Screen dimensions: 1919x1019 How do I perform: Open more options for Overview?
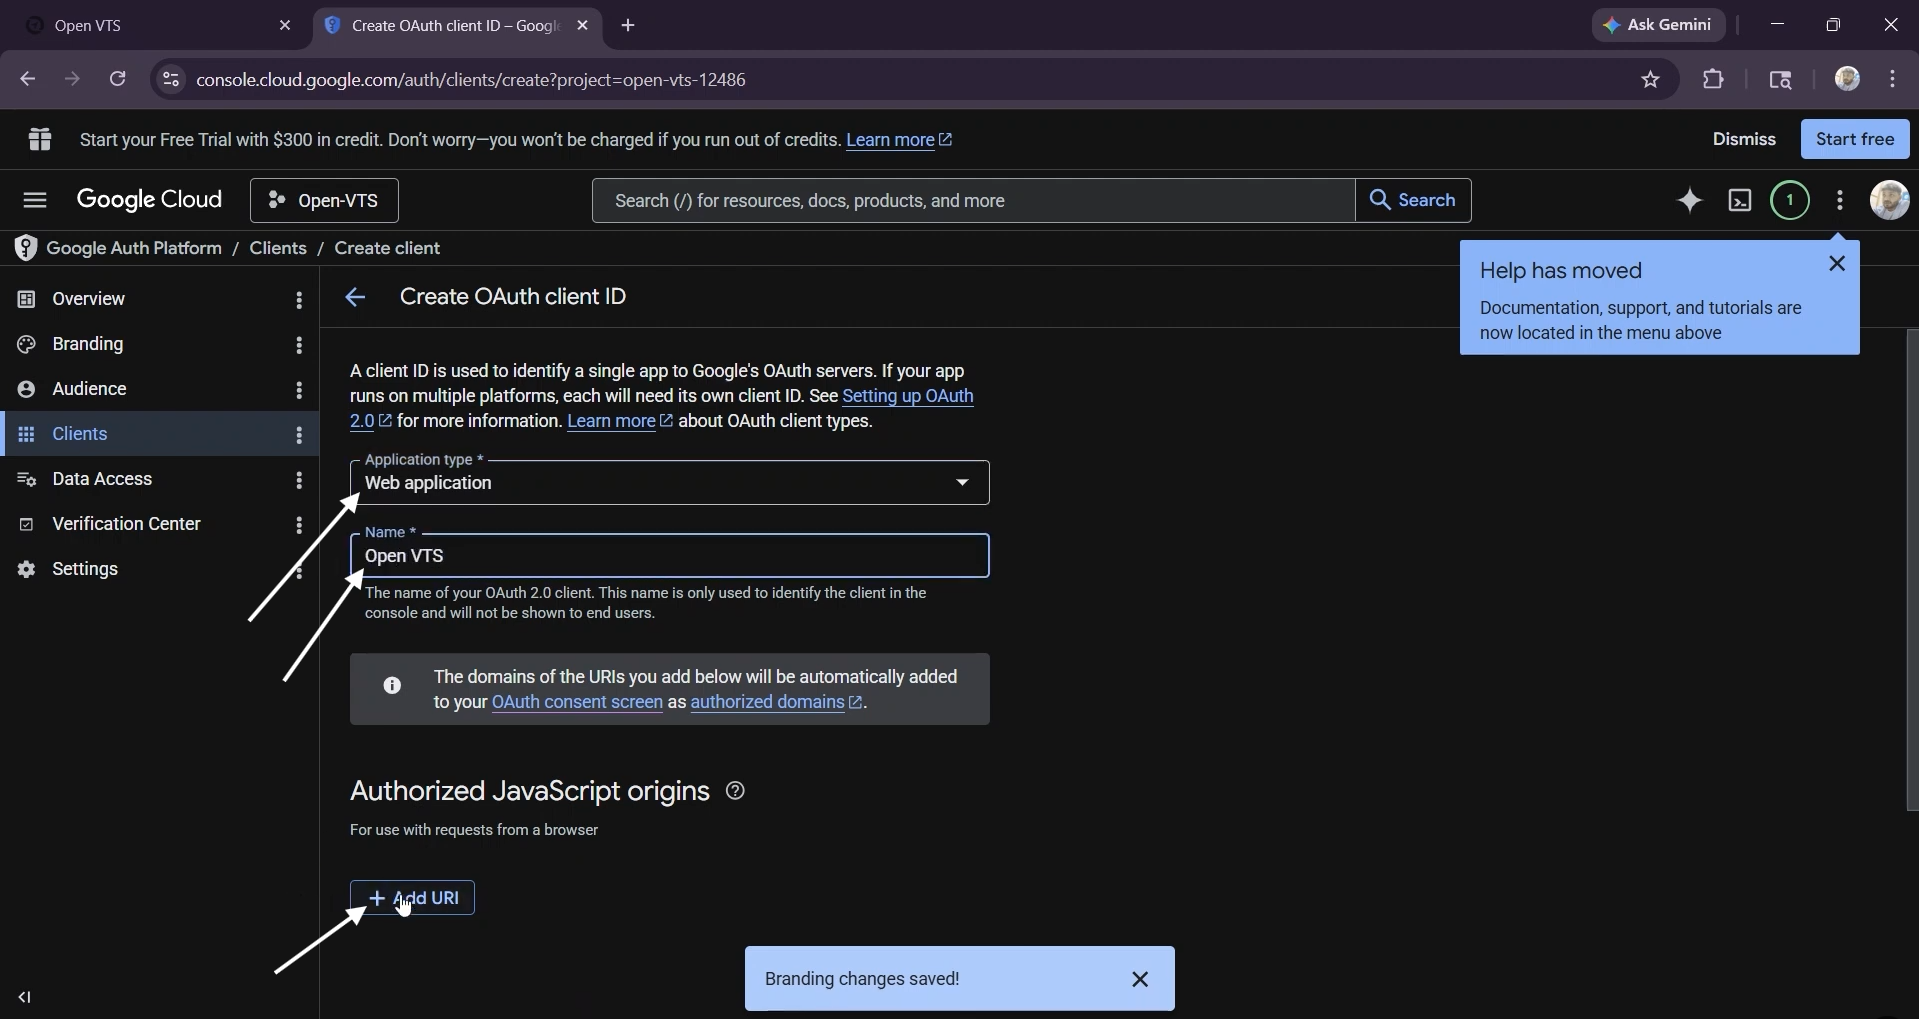[x=299, y=300]
